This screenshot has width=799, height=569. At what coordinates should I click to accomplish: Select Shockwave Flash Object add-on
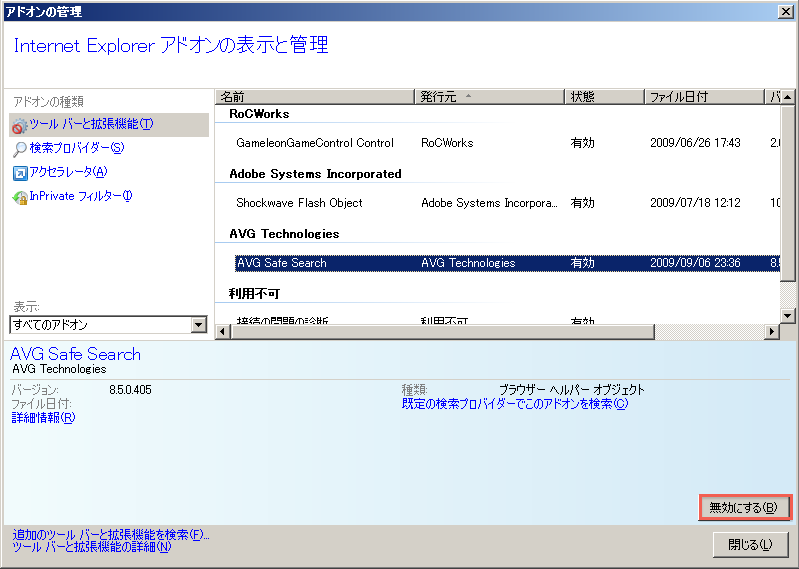[x=507, y=203]
